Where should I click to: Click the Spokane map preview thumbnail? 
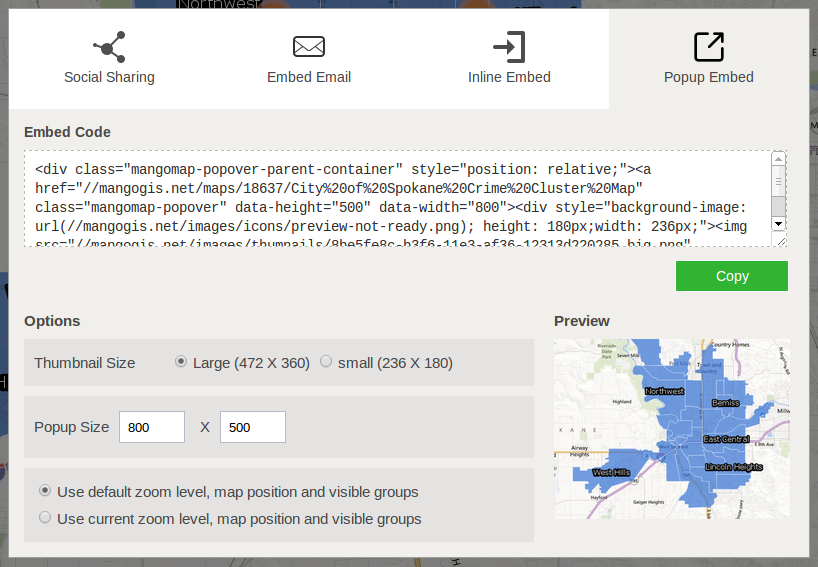click(x=672, y=429)
